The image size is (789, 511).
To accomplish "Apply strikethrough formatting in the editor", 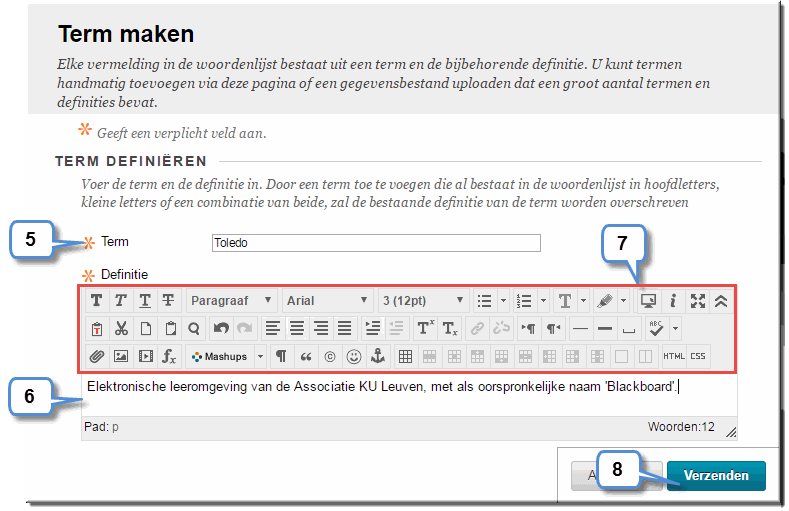I will [168, 301].
